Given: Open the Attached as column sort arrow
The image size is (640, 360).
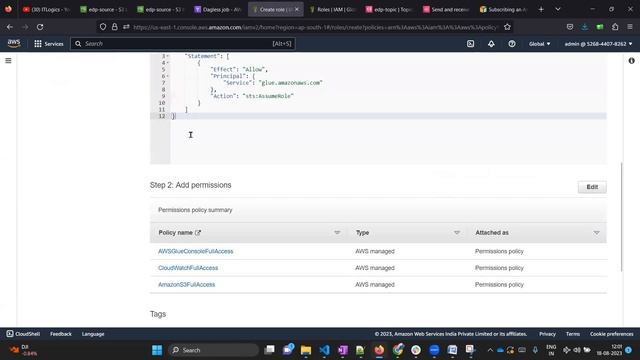Looking at the screenshot, I should [x=596, y=233].
